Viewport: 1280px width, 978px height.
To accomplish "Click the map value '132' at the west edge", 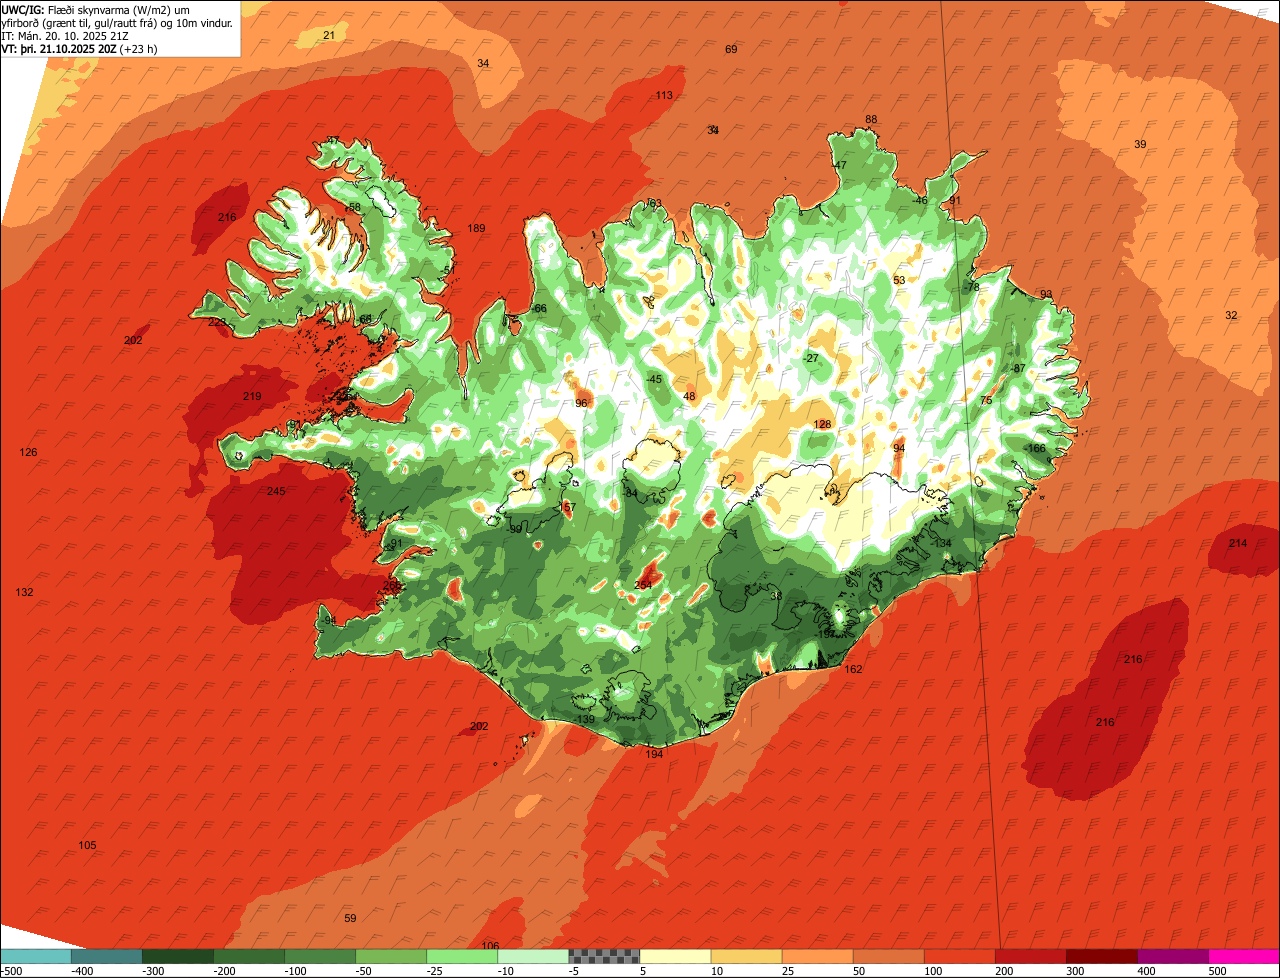I will click(x=24, y=593).
